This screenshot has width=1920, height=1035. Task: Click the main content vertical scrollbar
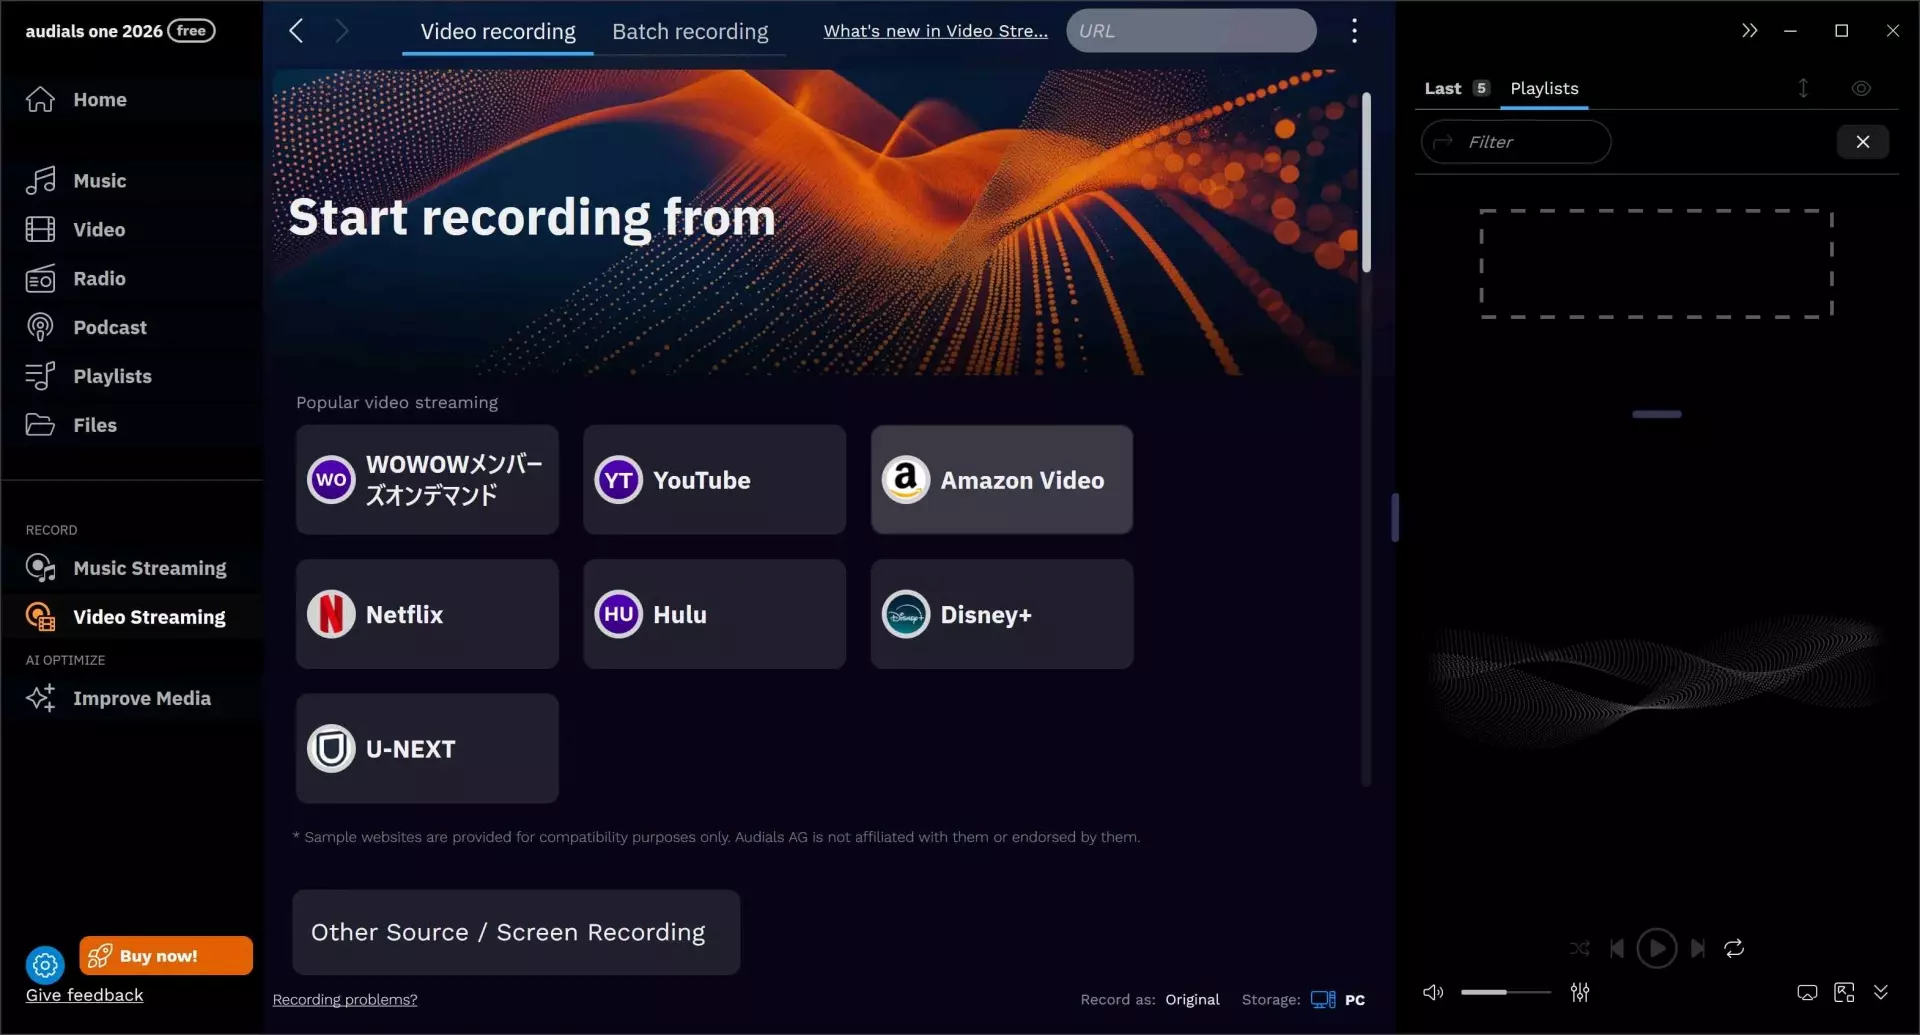[1366, 183]
